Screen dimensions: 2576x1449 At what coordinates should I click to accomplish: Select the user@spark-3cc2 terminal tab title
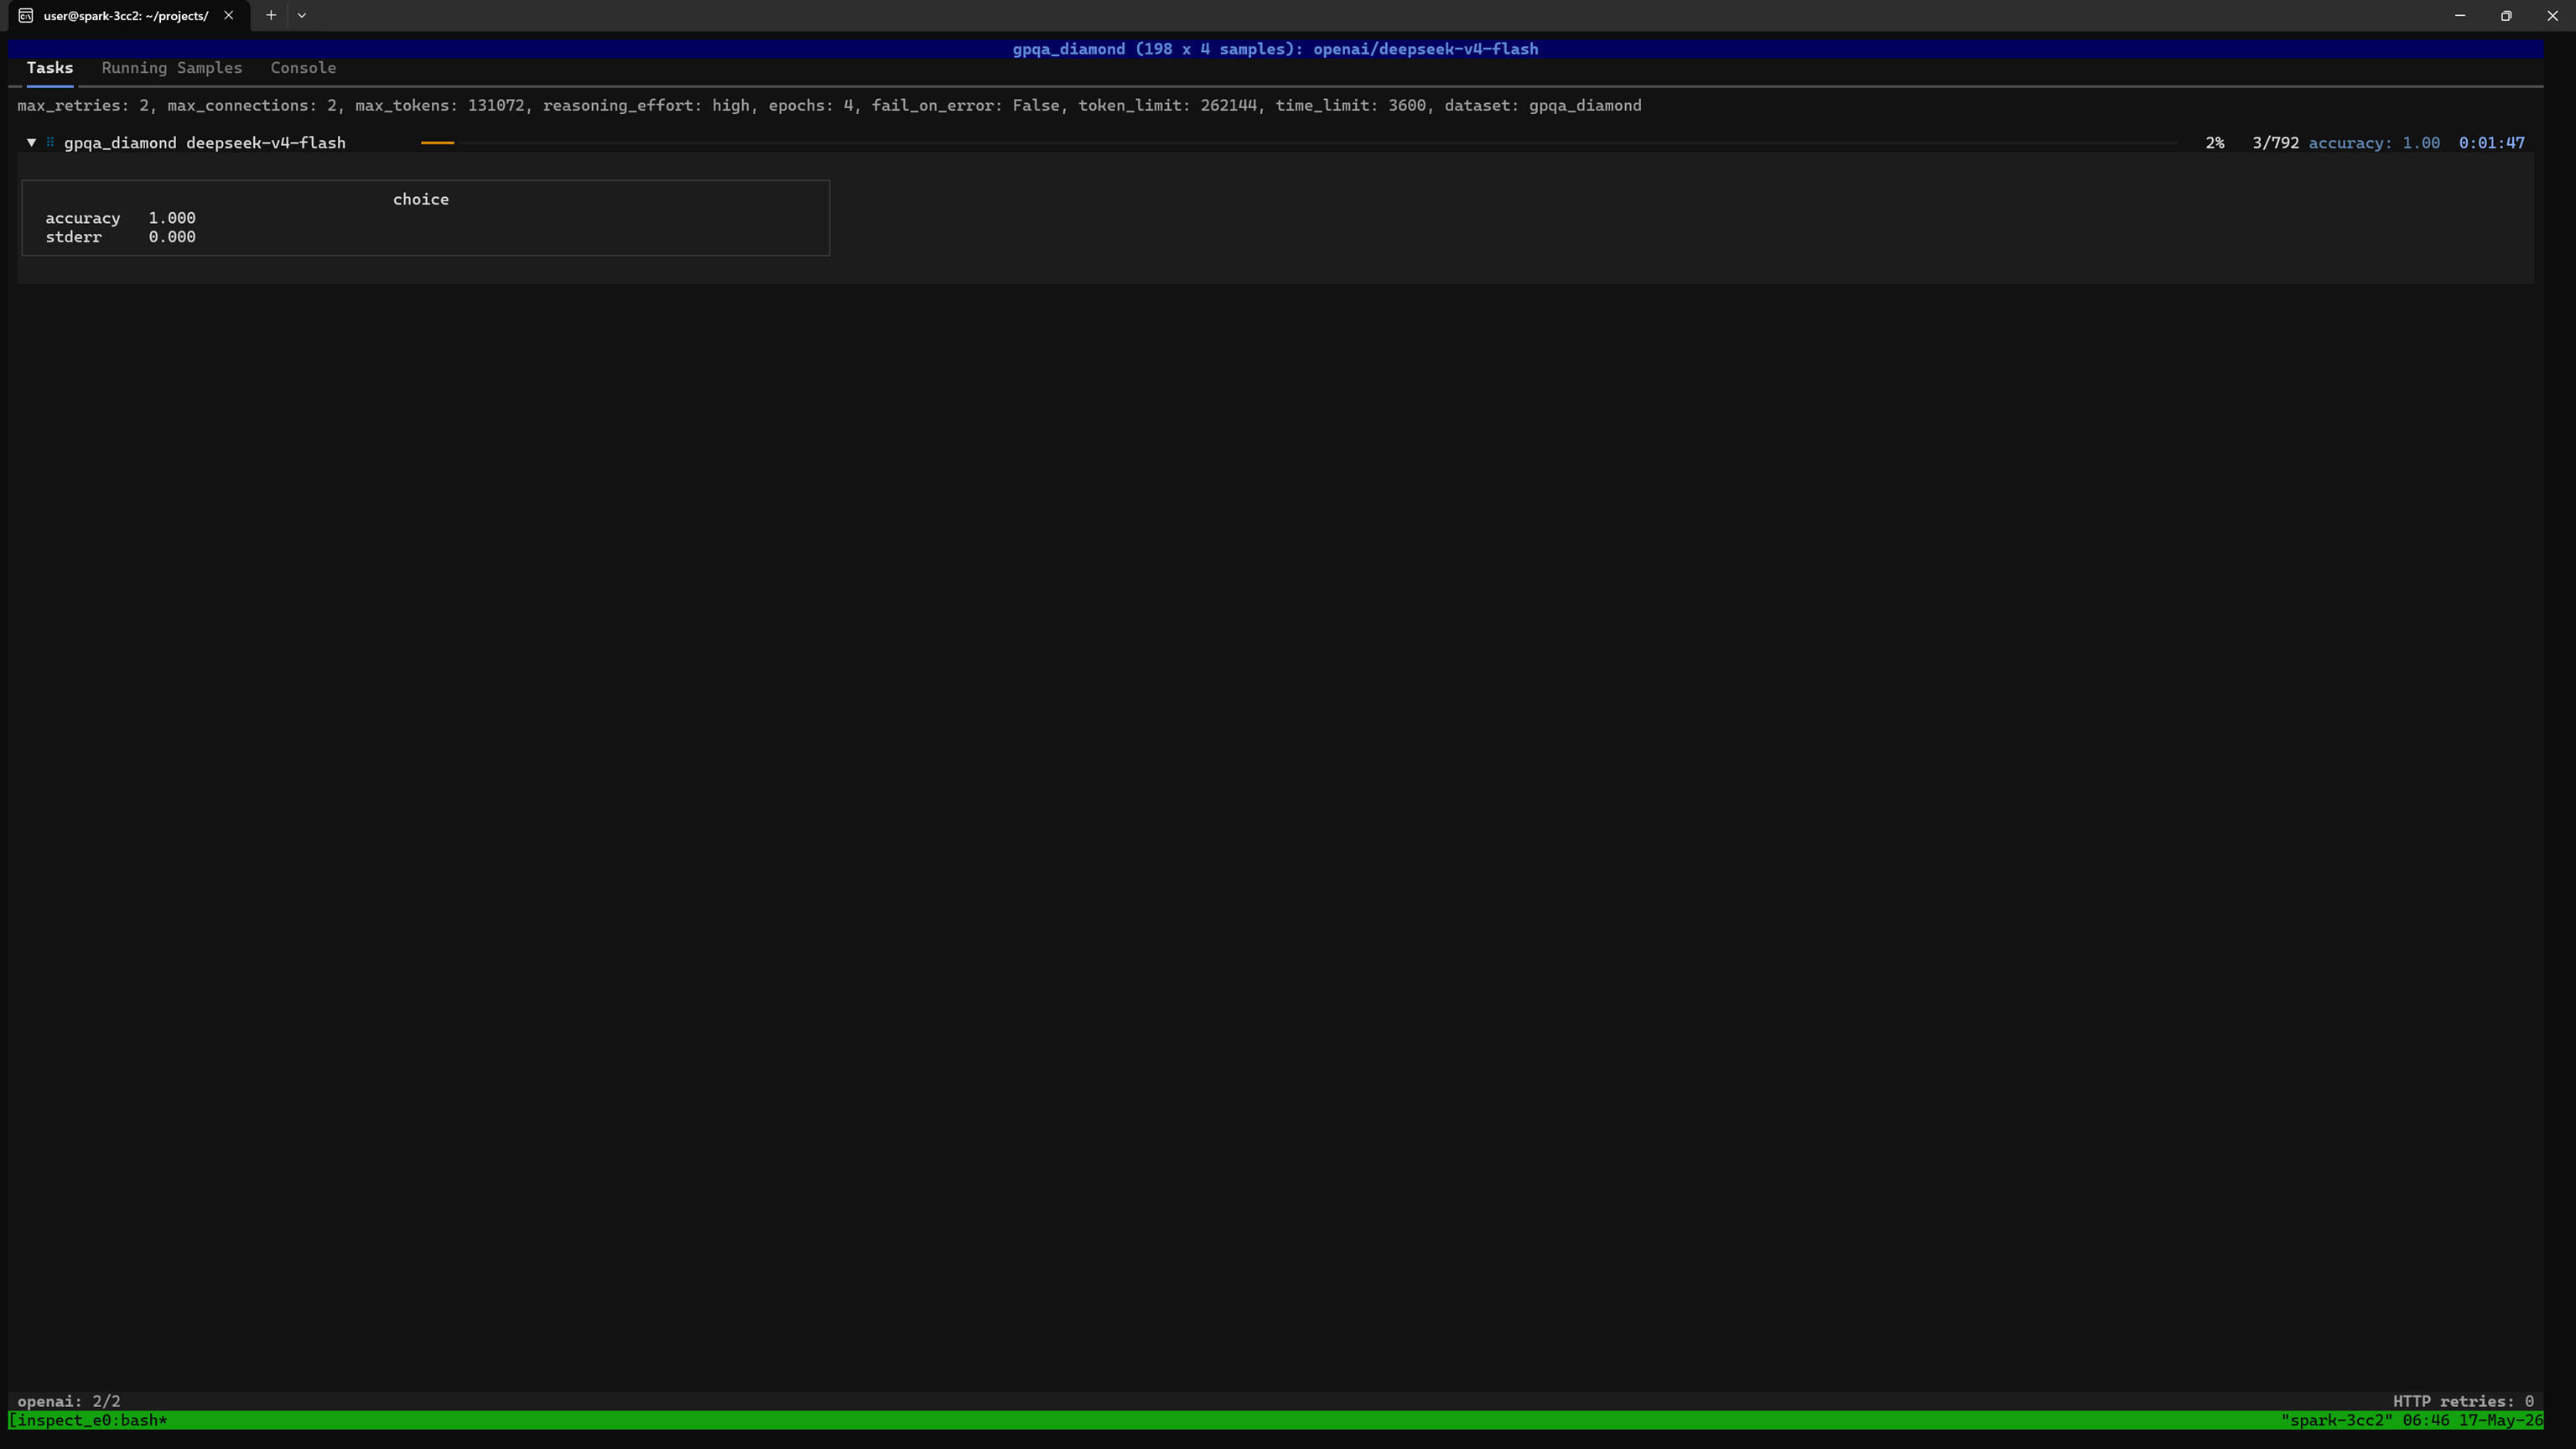(126, 16)
